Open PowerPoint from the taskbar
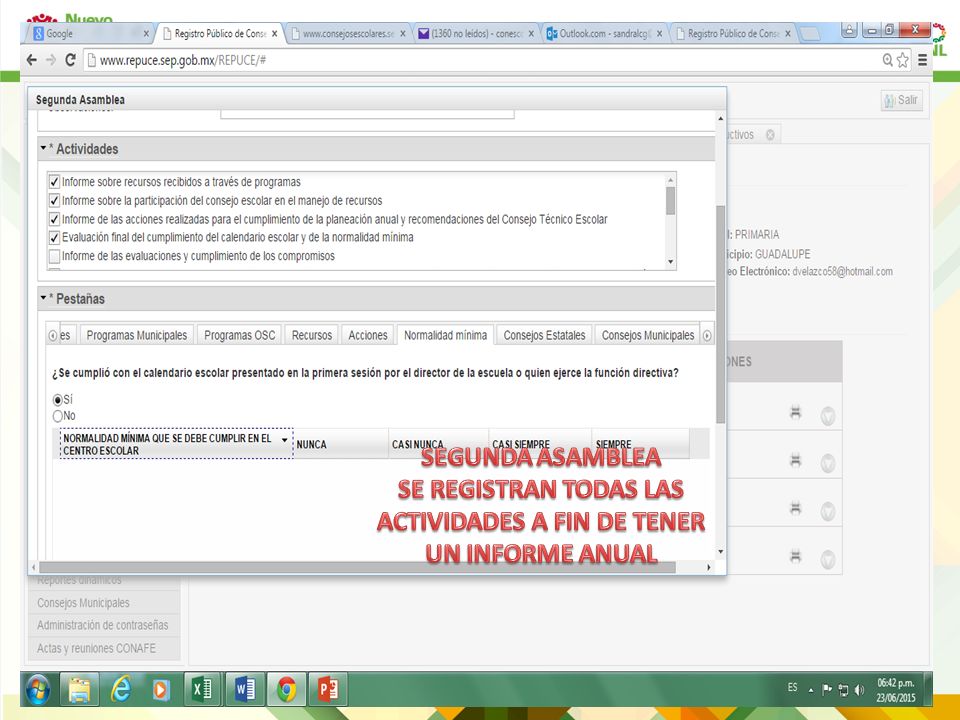 [x=328, y=690]
